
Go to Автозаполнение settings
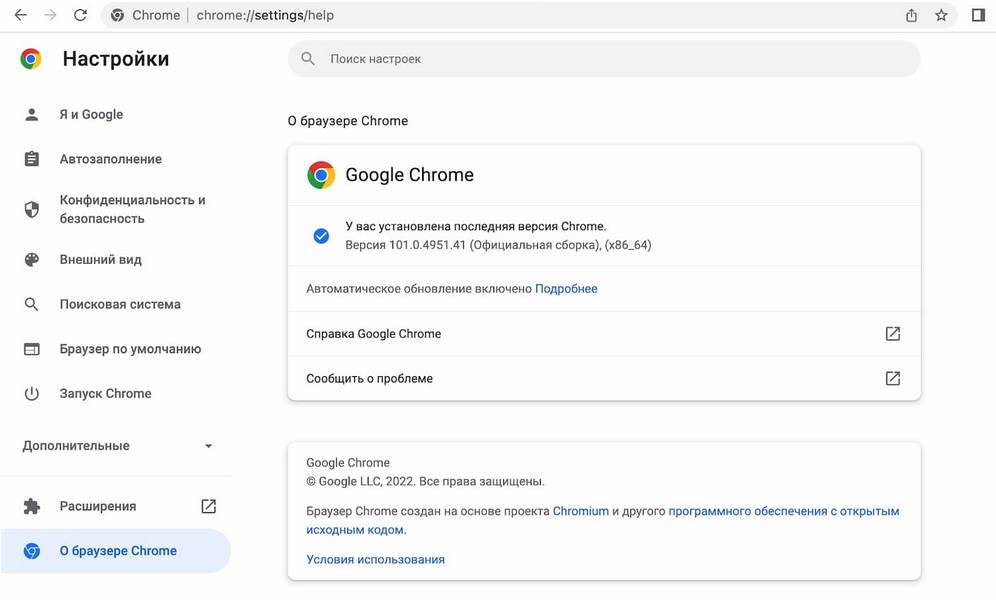pos(110,159)
